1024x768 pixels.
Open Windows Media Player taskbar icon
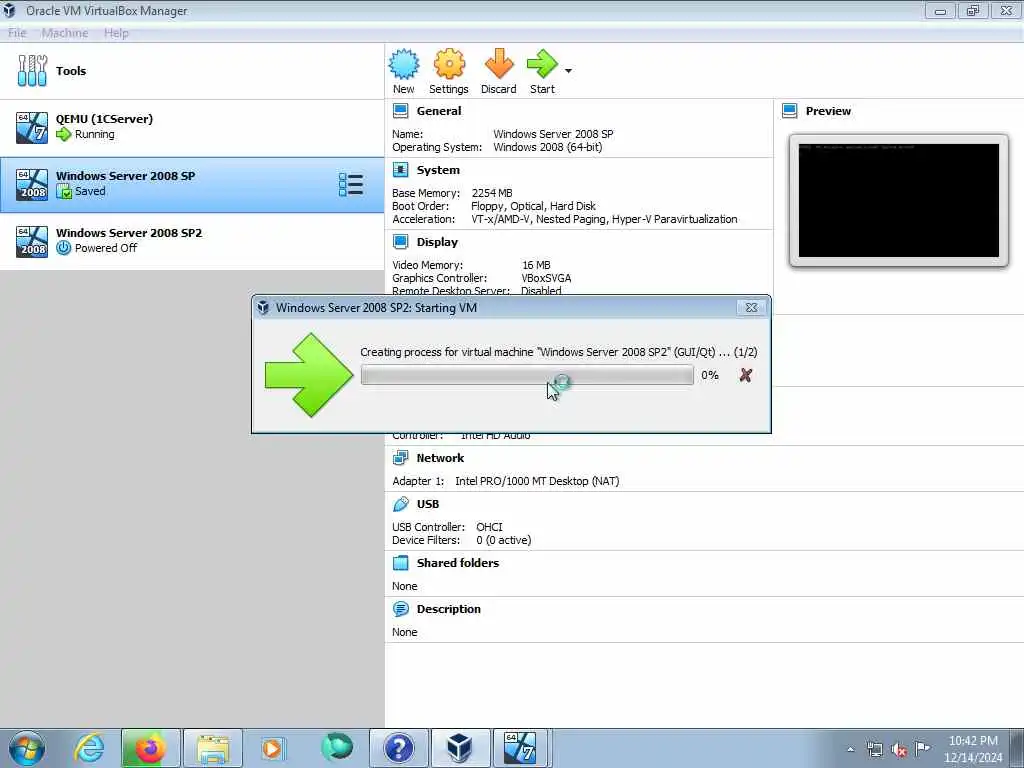tap(273, 748)
